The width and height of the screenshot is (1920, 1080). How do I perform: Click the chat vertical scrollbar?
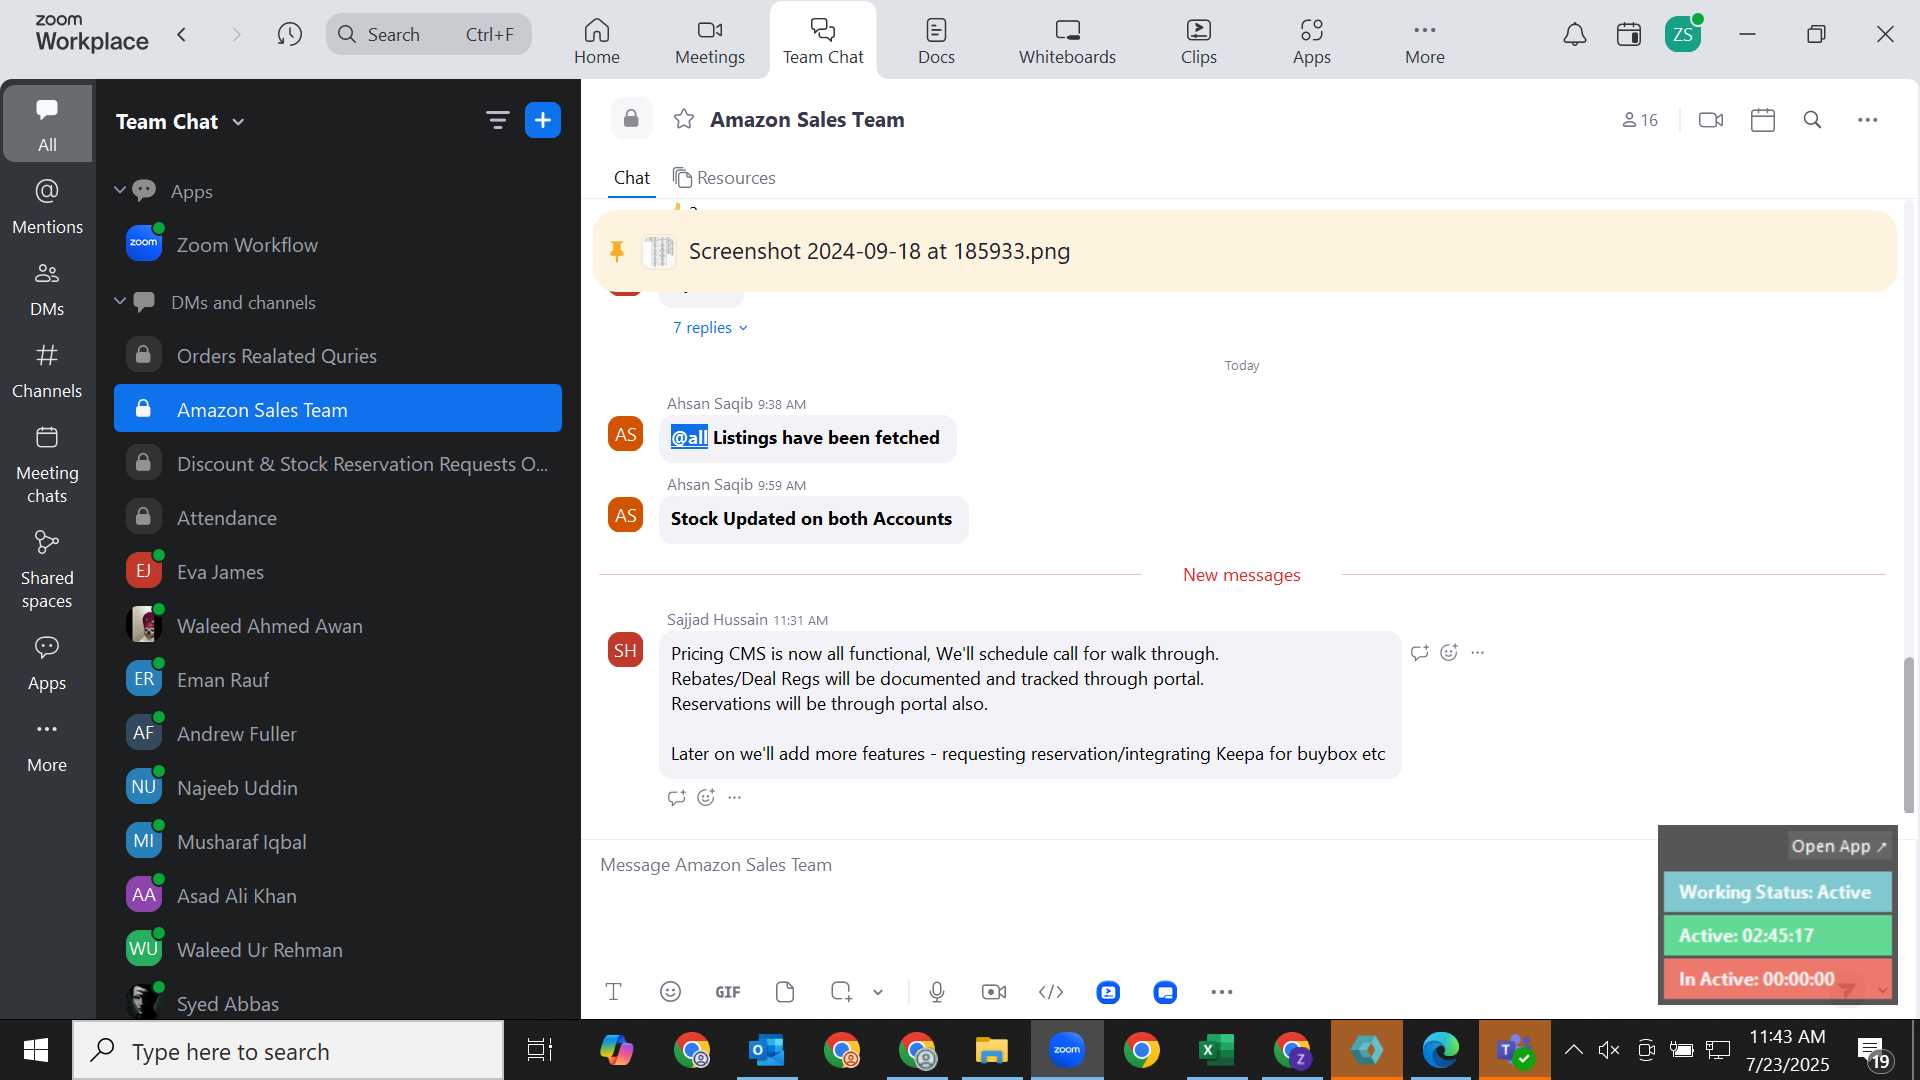pos(1908,734)
